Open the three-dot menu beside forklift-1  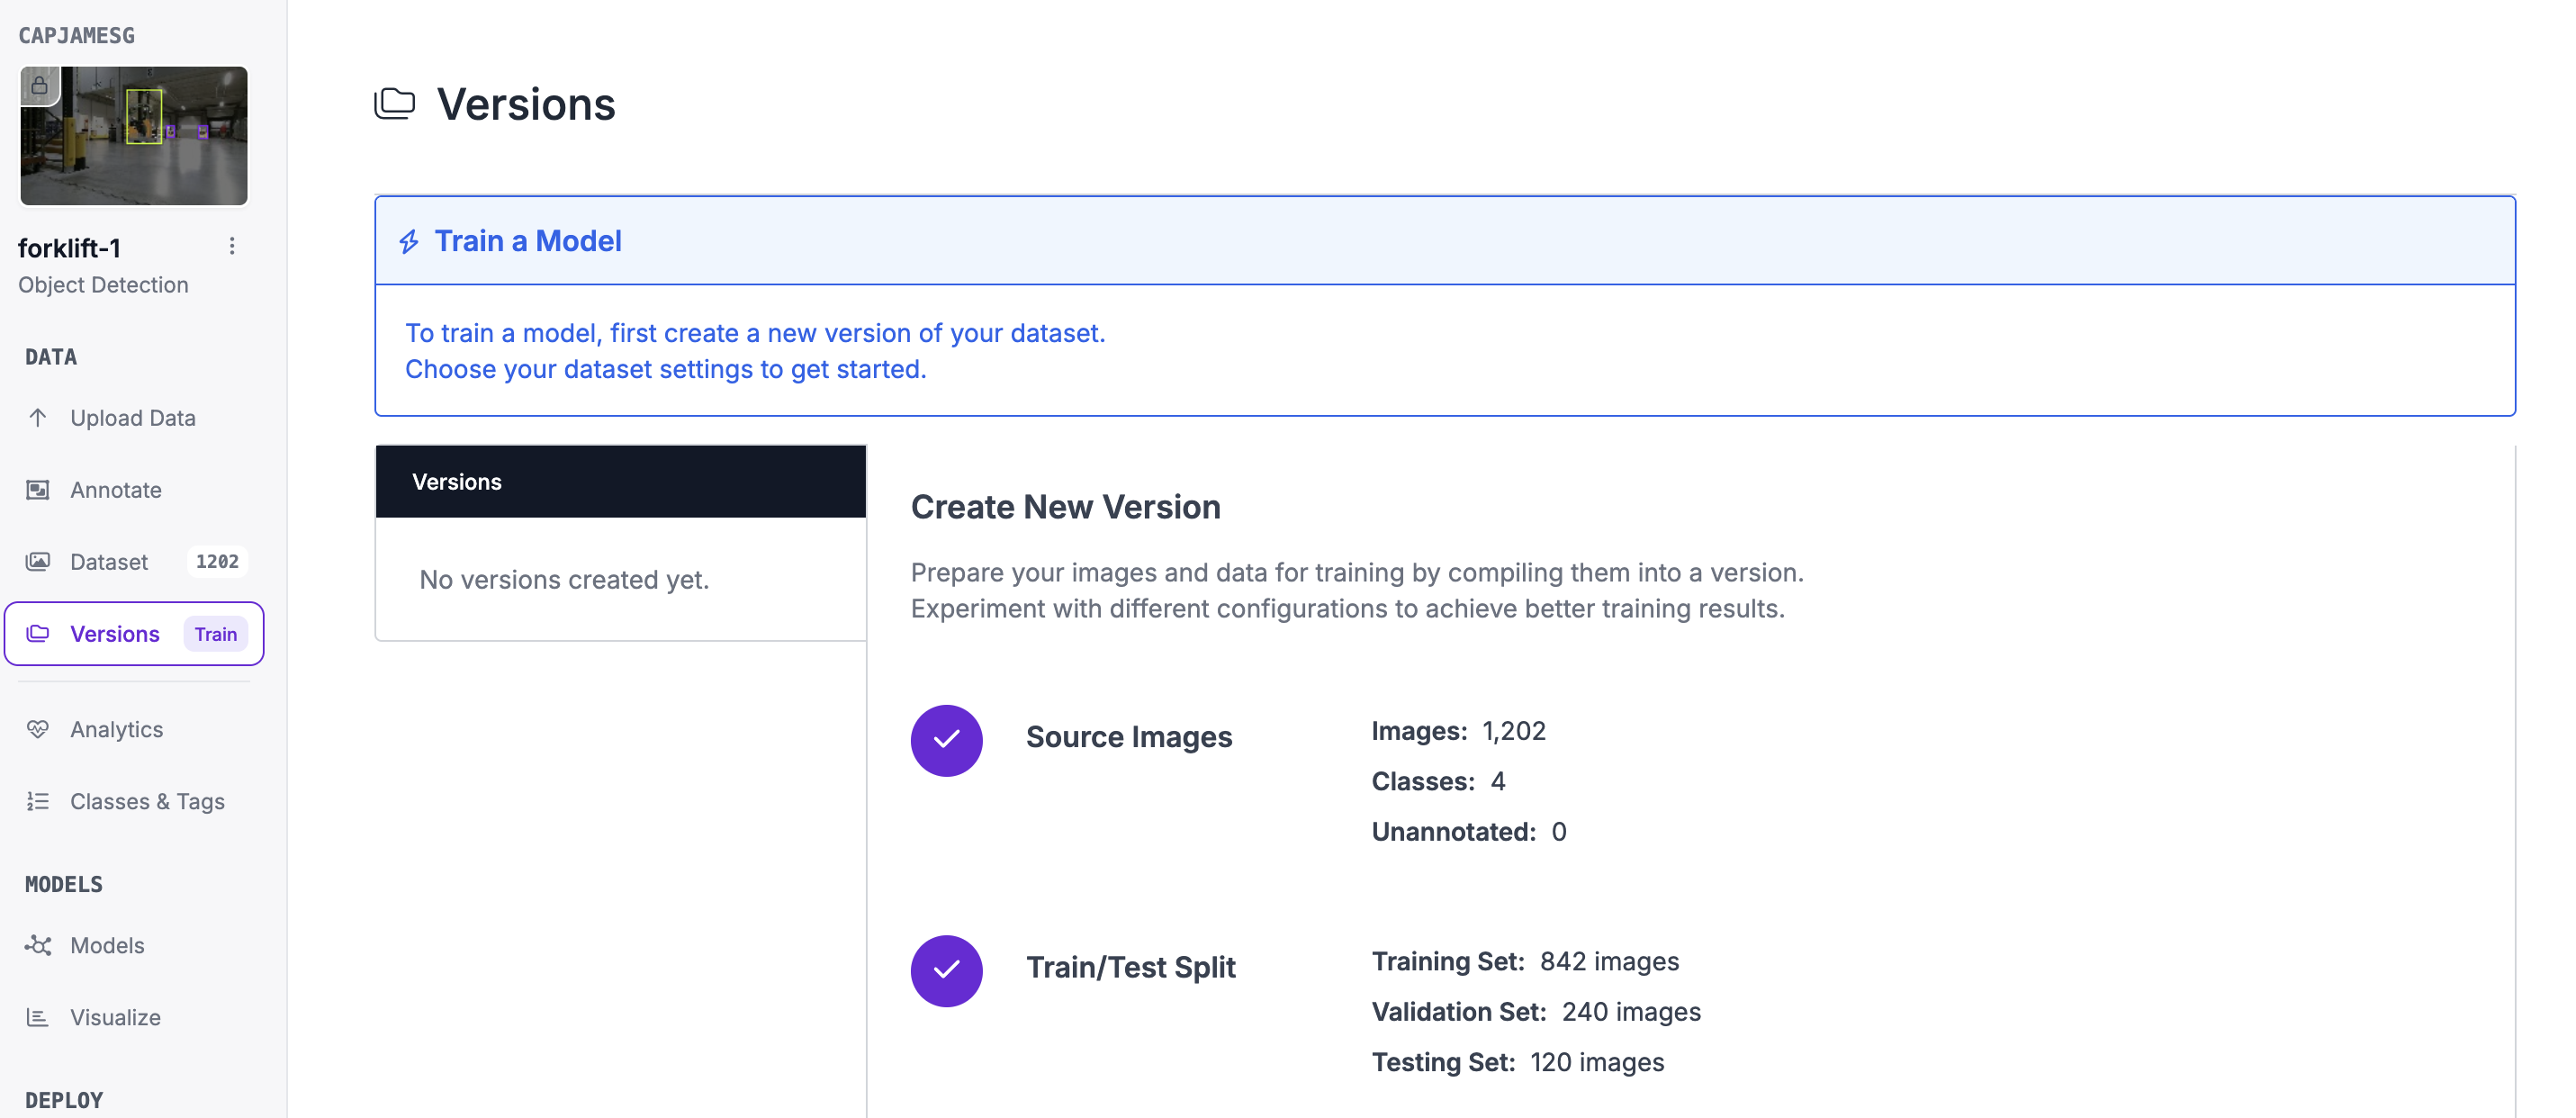tap(232, 246)
